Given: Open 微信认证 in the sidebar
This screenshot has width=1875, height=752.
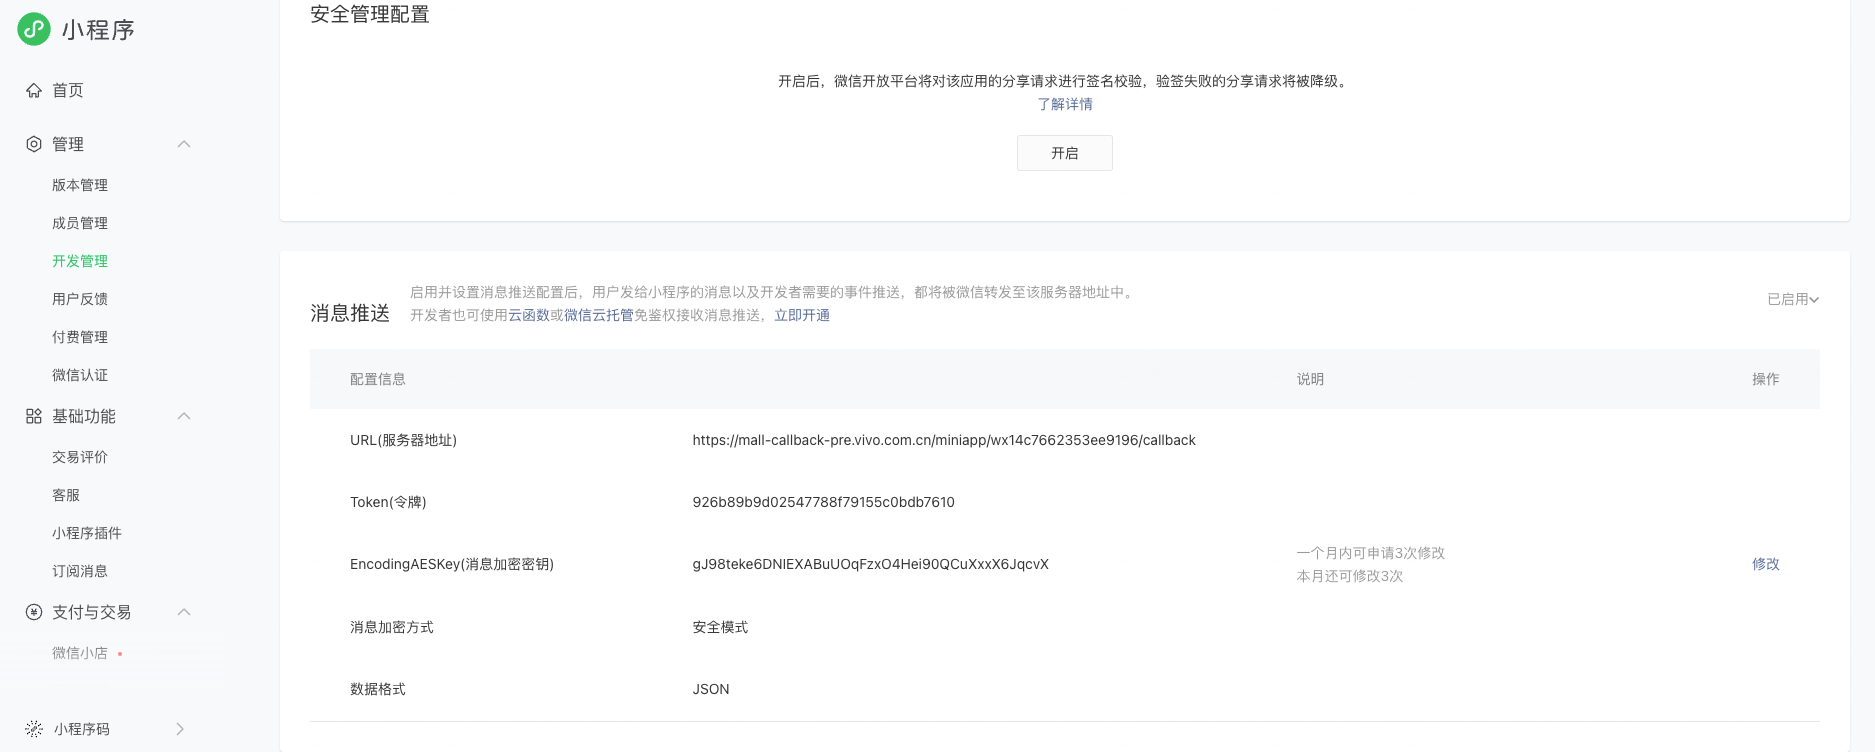Looking at the screenshot, I should (80, 375).
